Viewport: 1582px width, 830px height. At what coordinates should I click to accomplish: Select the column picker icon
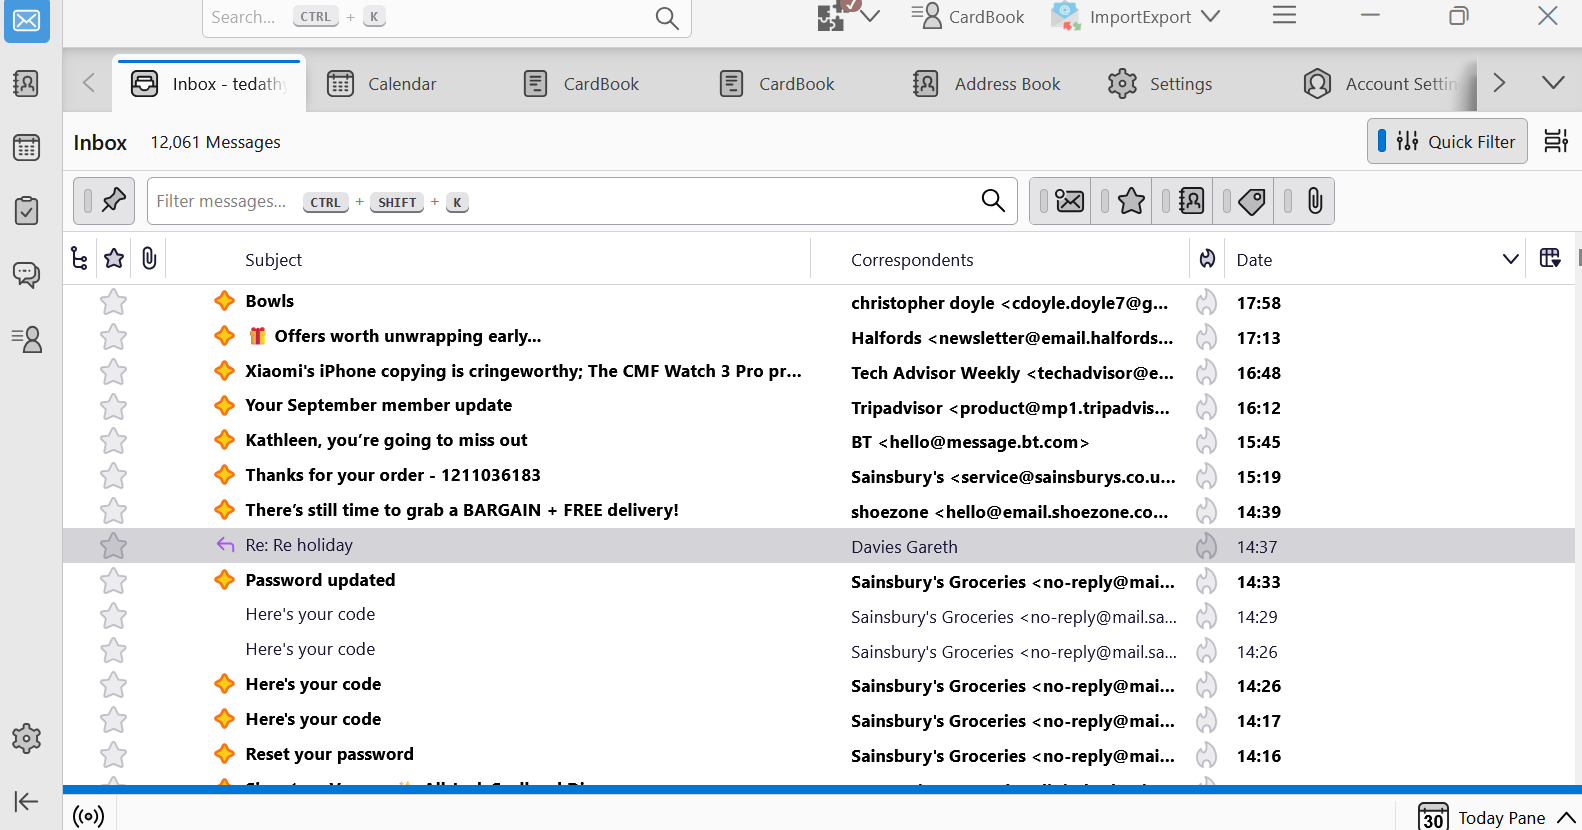pos(1550,259)
